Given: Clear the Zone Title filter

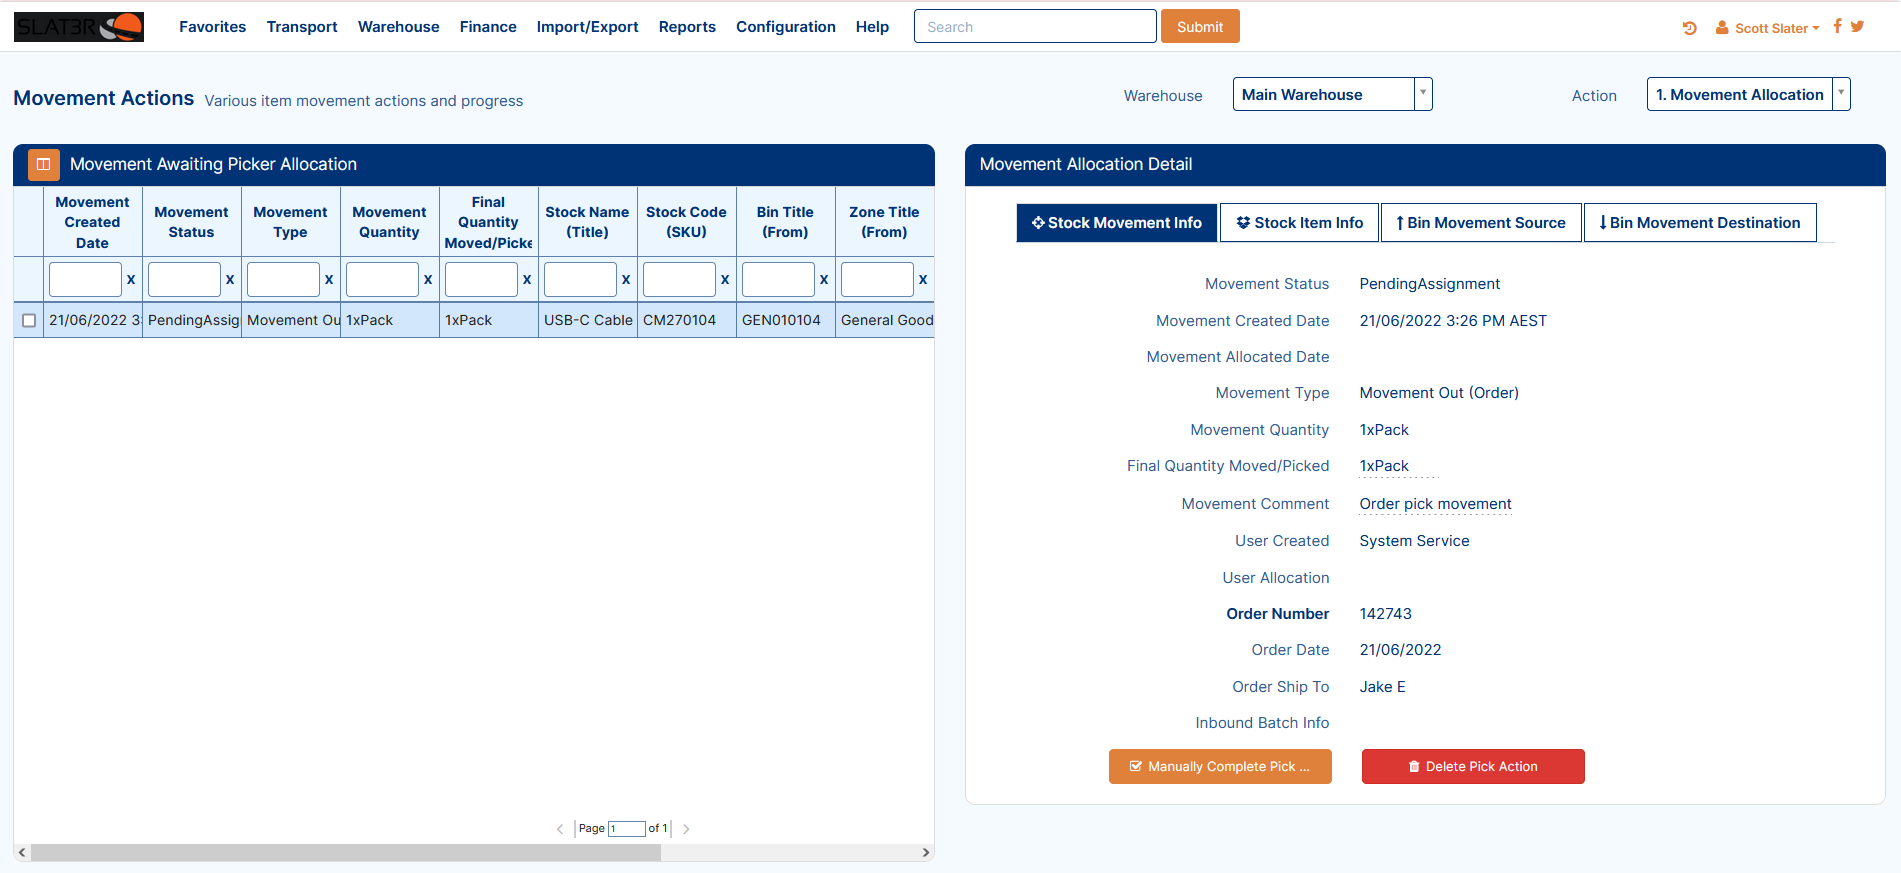Looking at the screenshot, I should coord(923,280).
